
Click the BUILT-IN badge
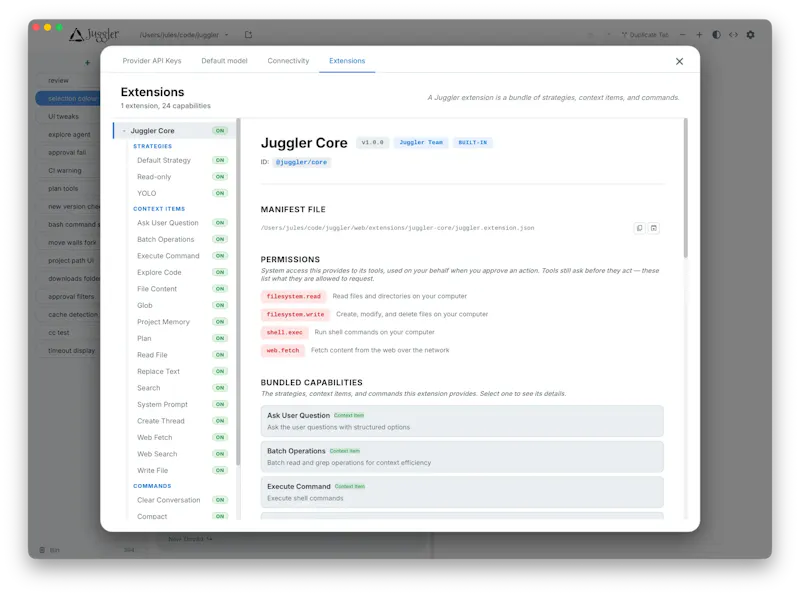[472, 142]
